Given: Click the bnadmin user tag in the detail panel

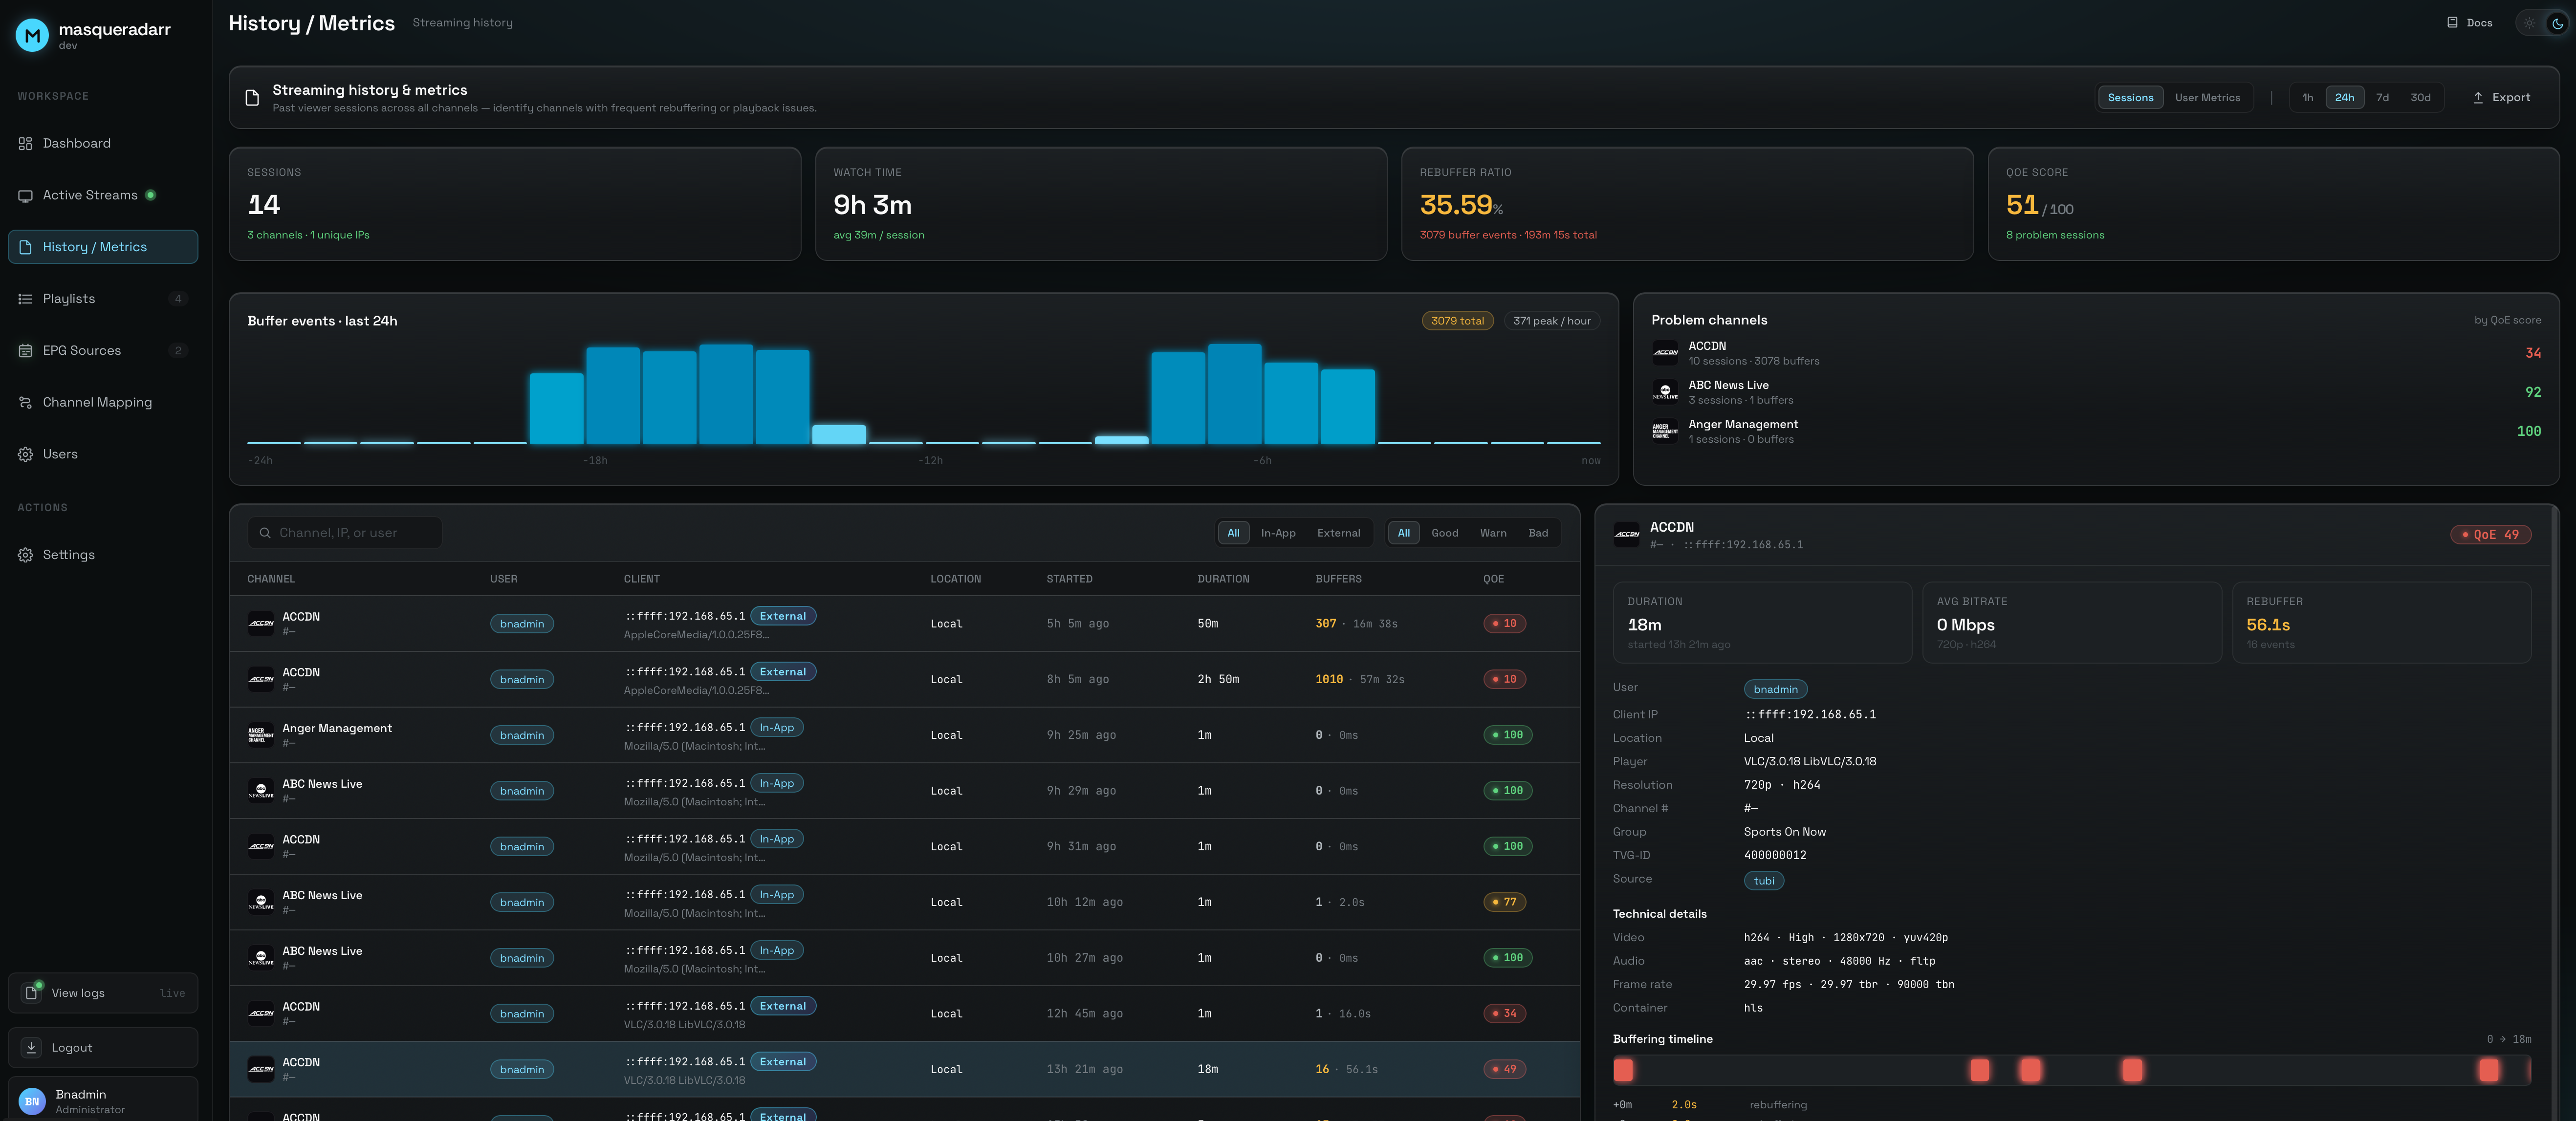Looking at the screenshot, I should (x=1775, y=689).
